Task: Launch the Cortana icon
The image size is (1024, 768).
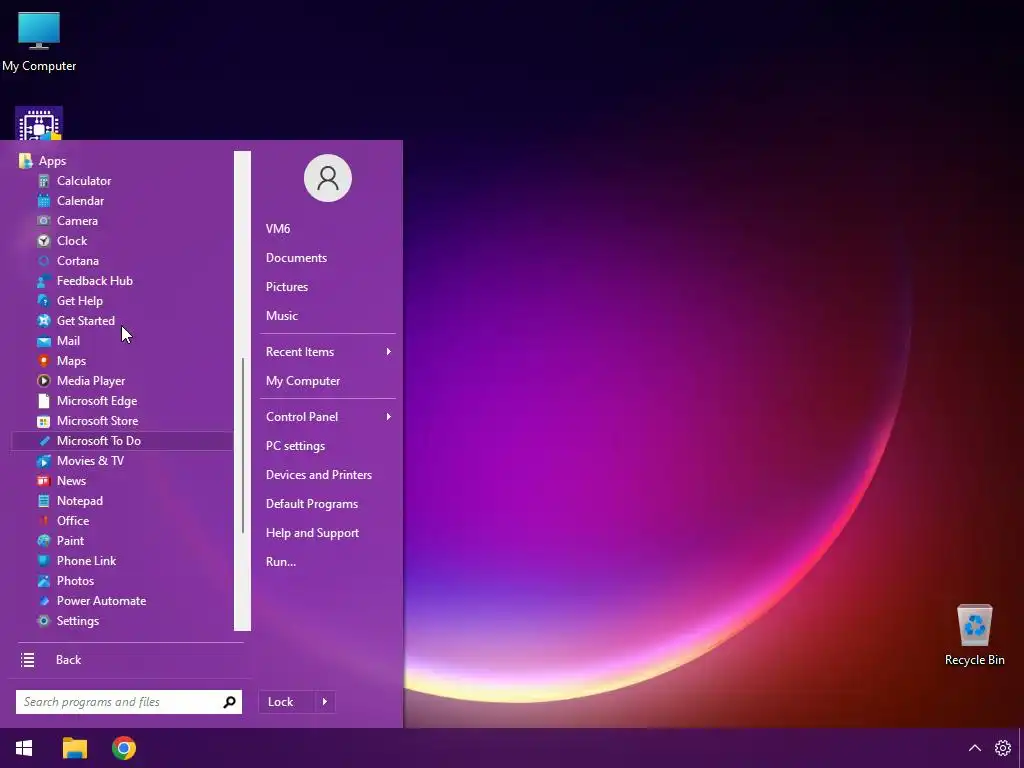Action: [44, 261]
